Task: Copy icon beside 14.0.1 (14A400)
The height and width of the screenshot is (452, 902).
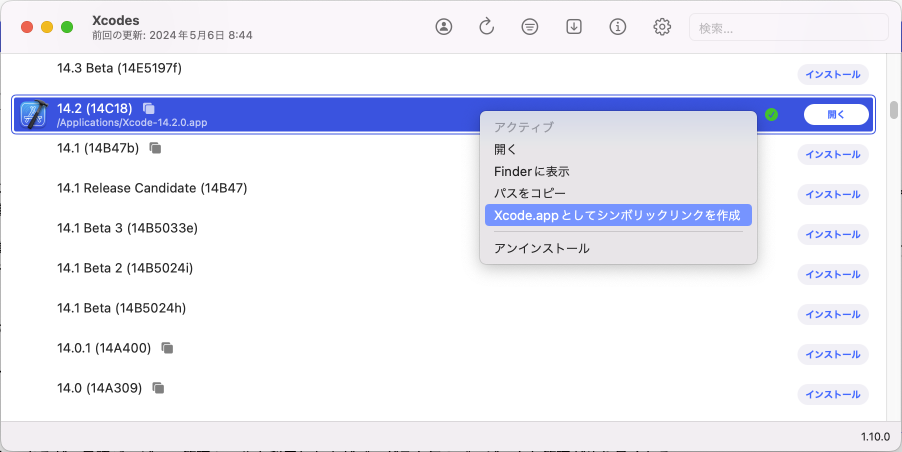Action: click(x=167, y=348)
